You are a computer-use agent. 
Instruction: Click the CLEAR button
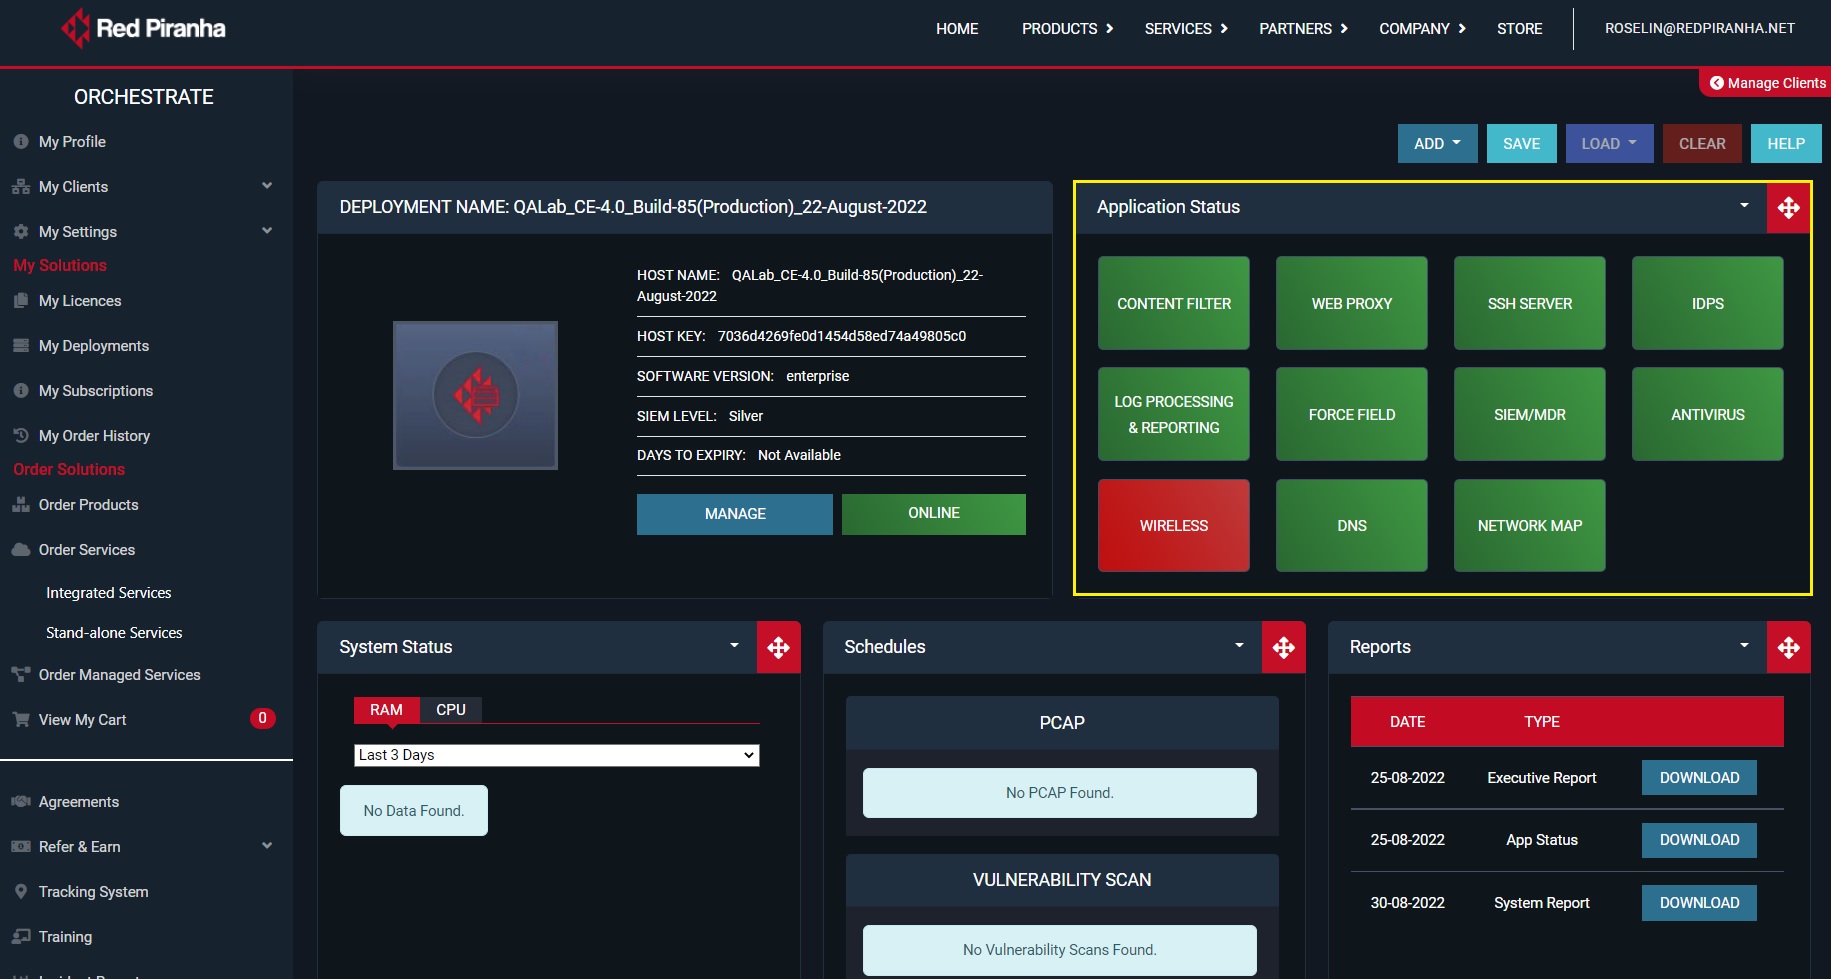point(1702,144)
